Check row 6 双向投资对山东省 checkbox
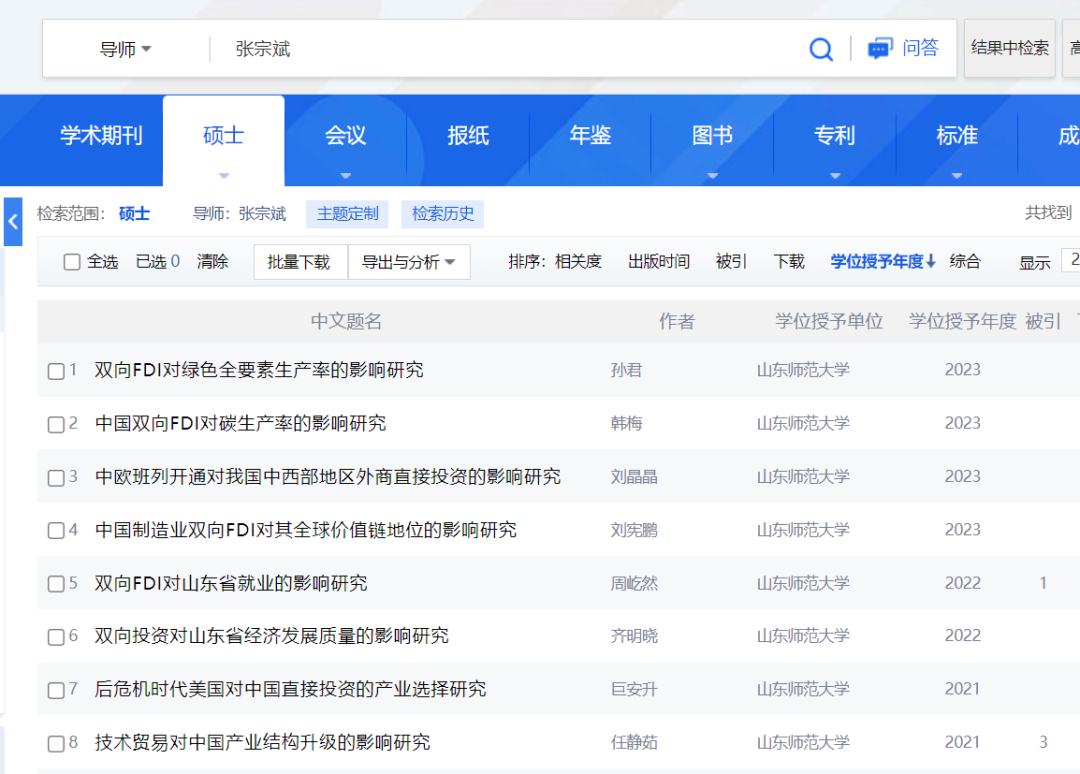This screenshot has width=1080, height=774. 56,636
